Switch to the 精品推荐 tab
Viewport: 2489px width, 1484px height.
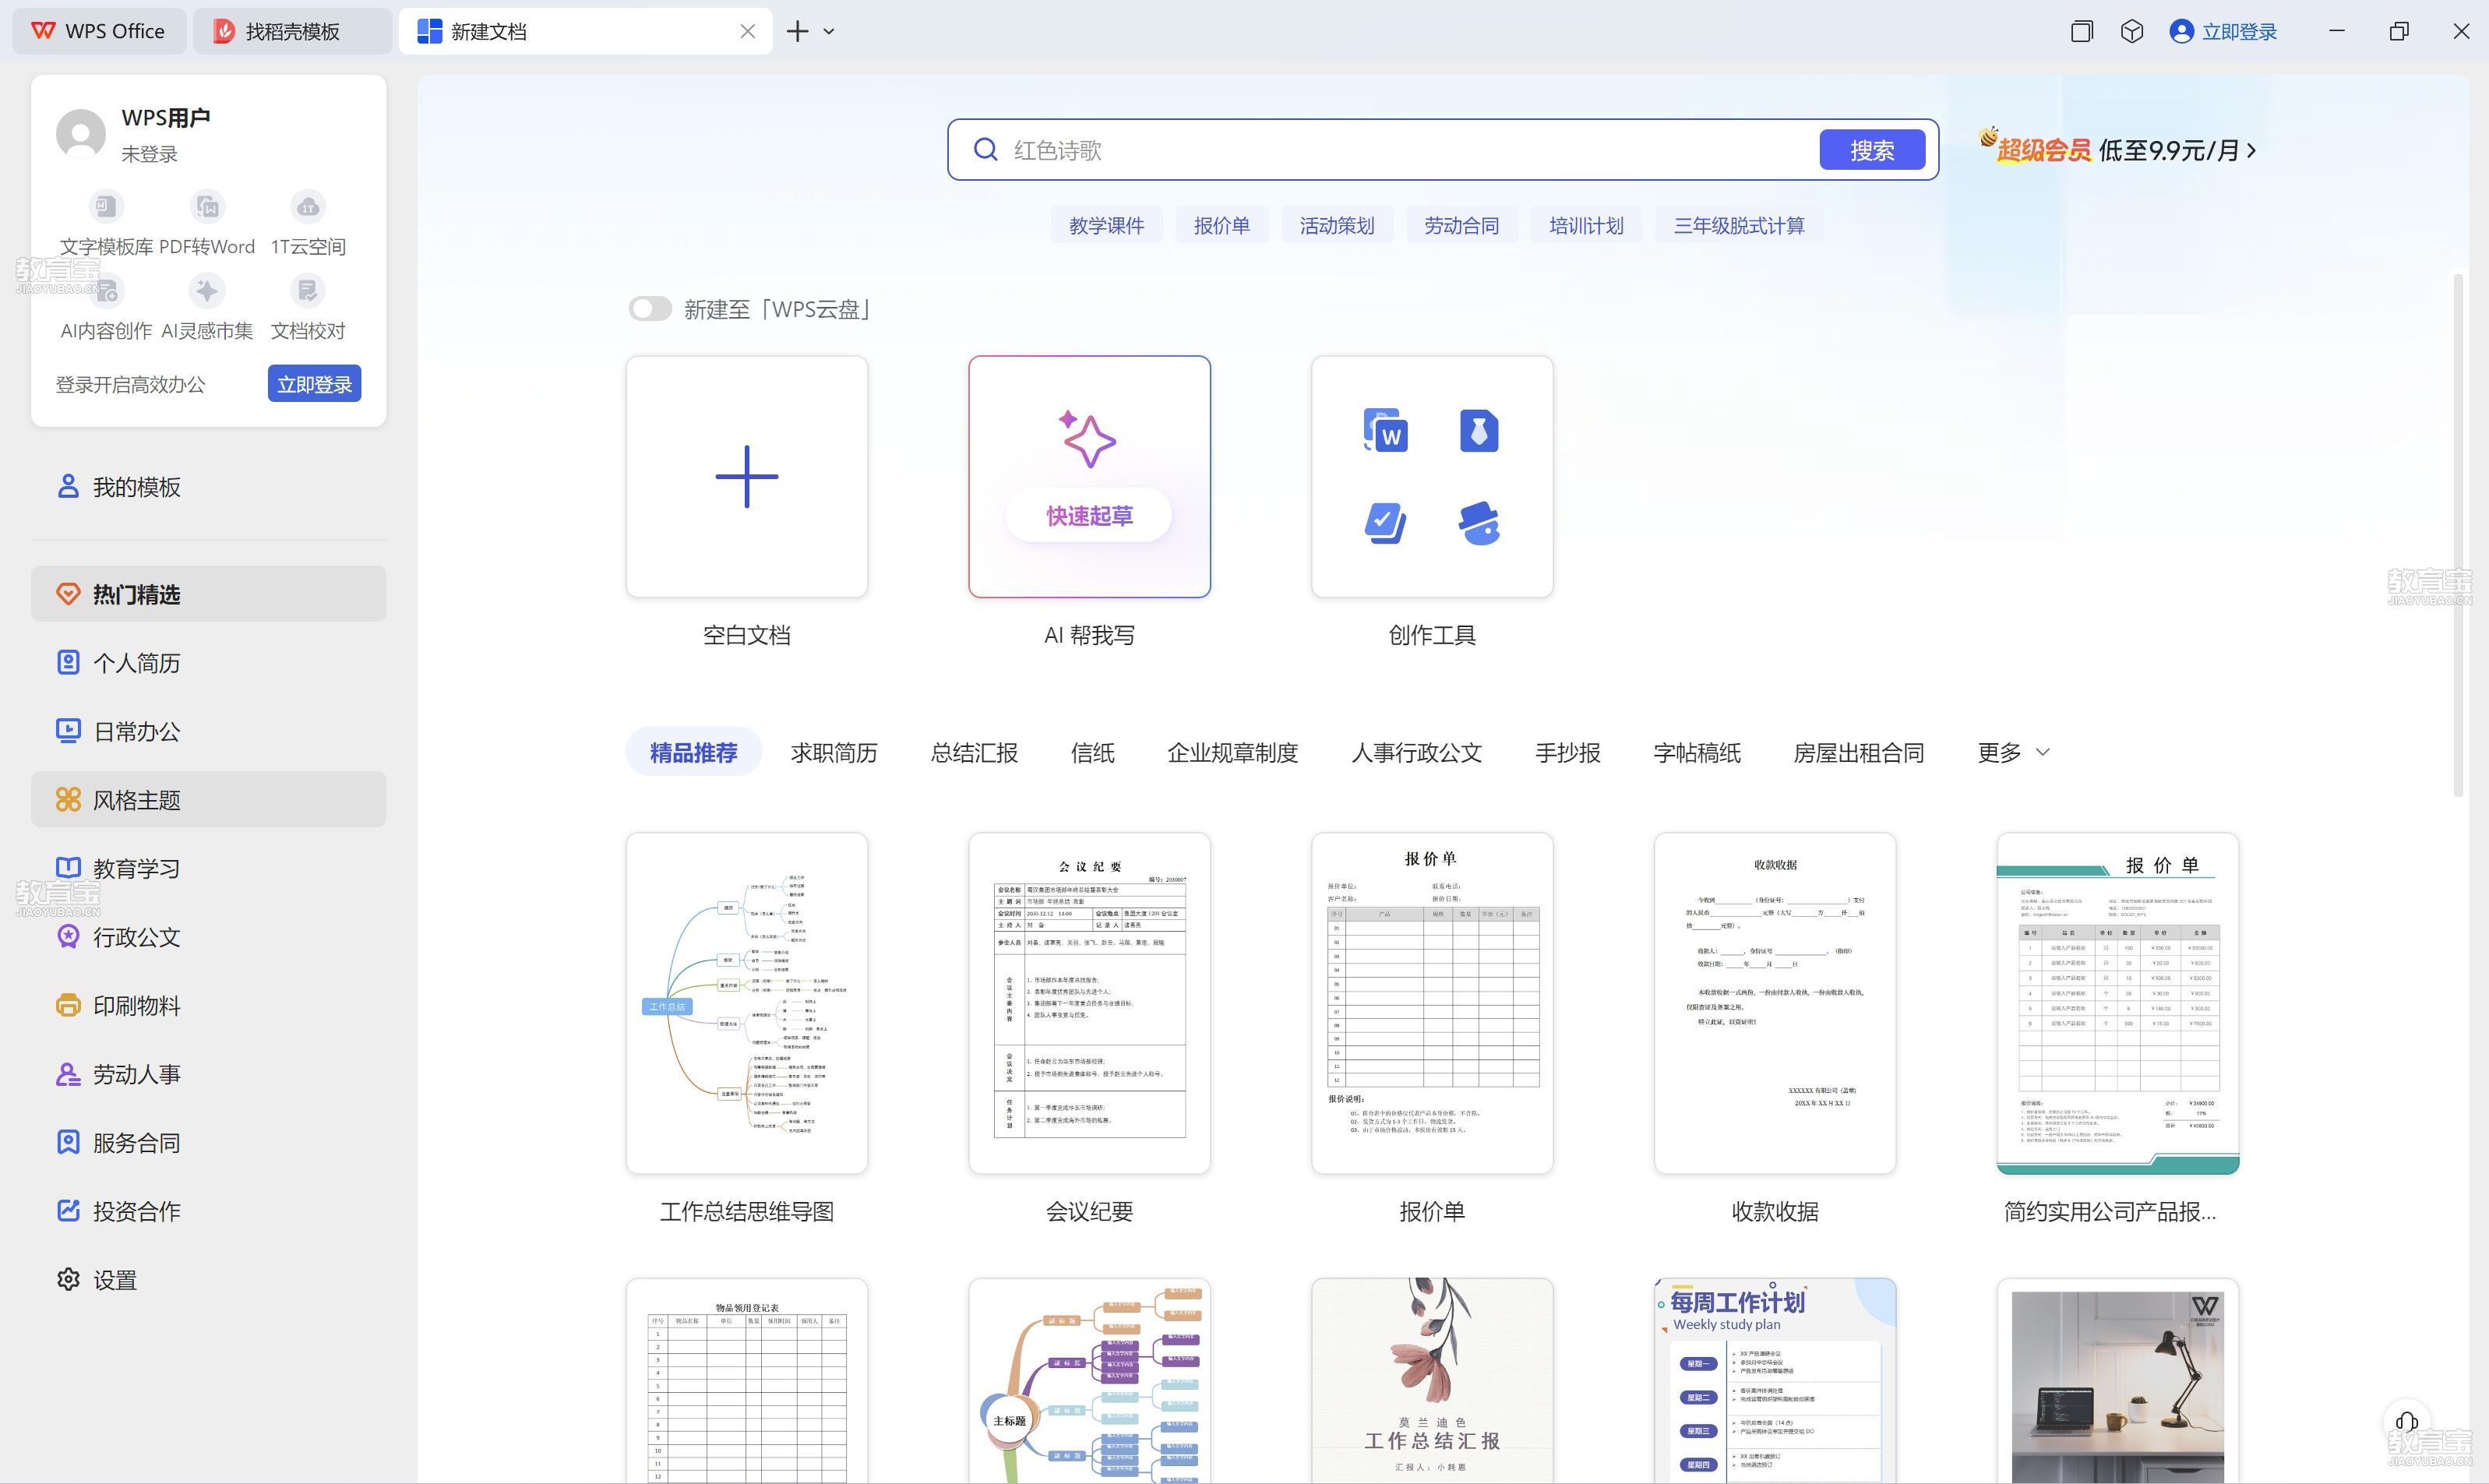tap(693, 752)
